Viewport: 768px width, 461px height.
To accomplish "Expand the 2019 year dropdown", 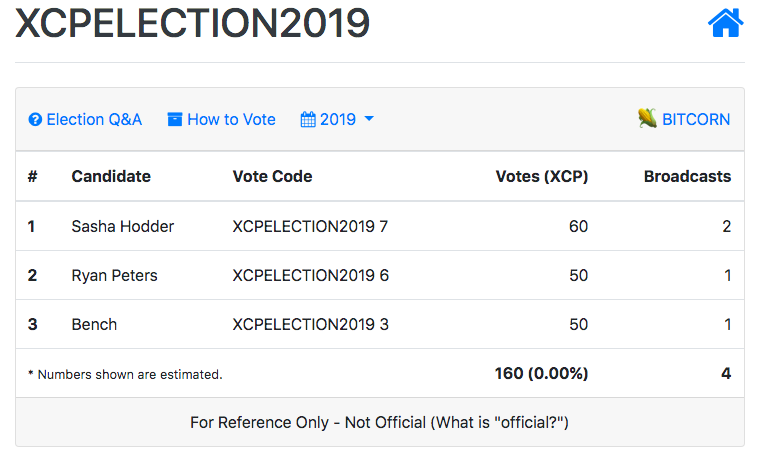I will (337, 119).
